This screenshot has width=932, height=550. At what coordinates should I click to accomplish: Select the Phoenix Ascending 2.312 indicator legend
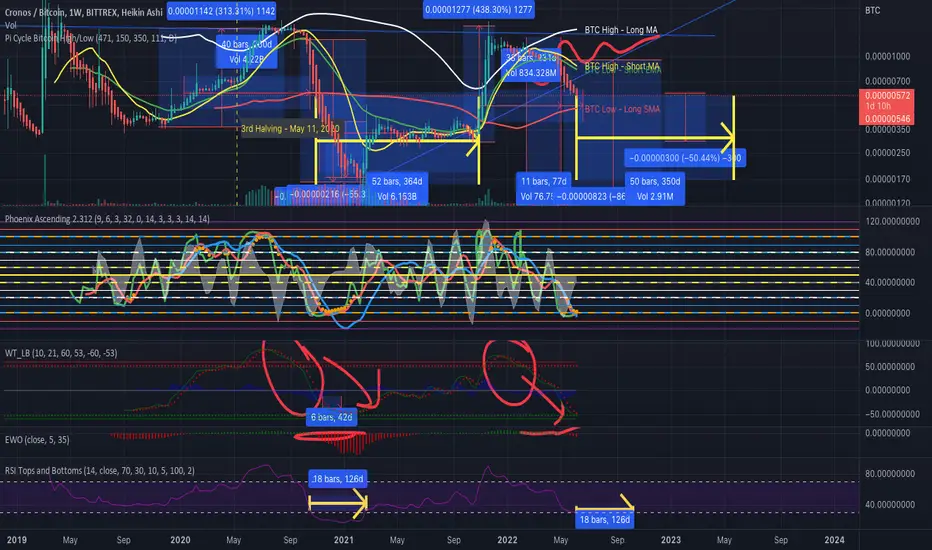(107, 219)
